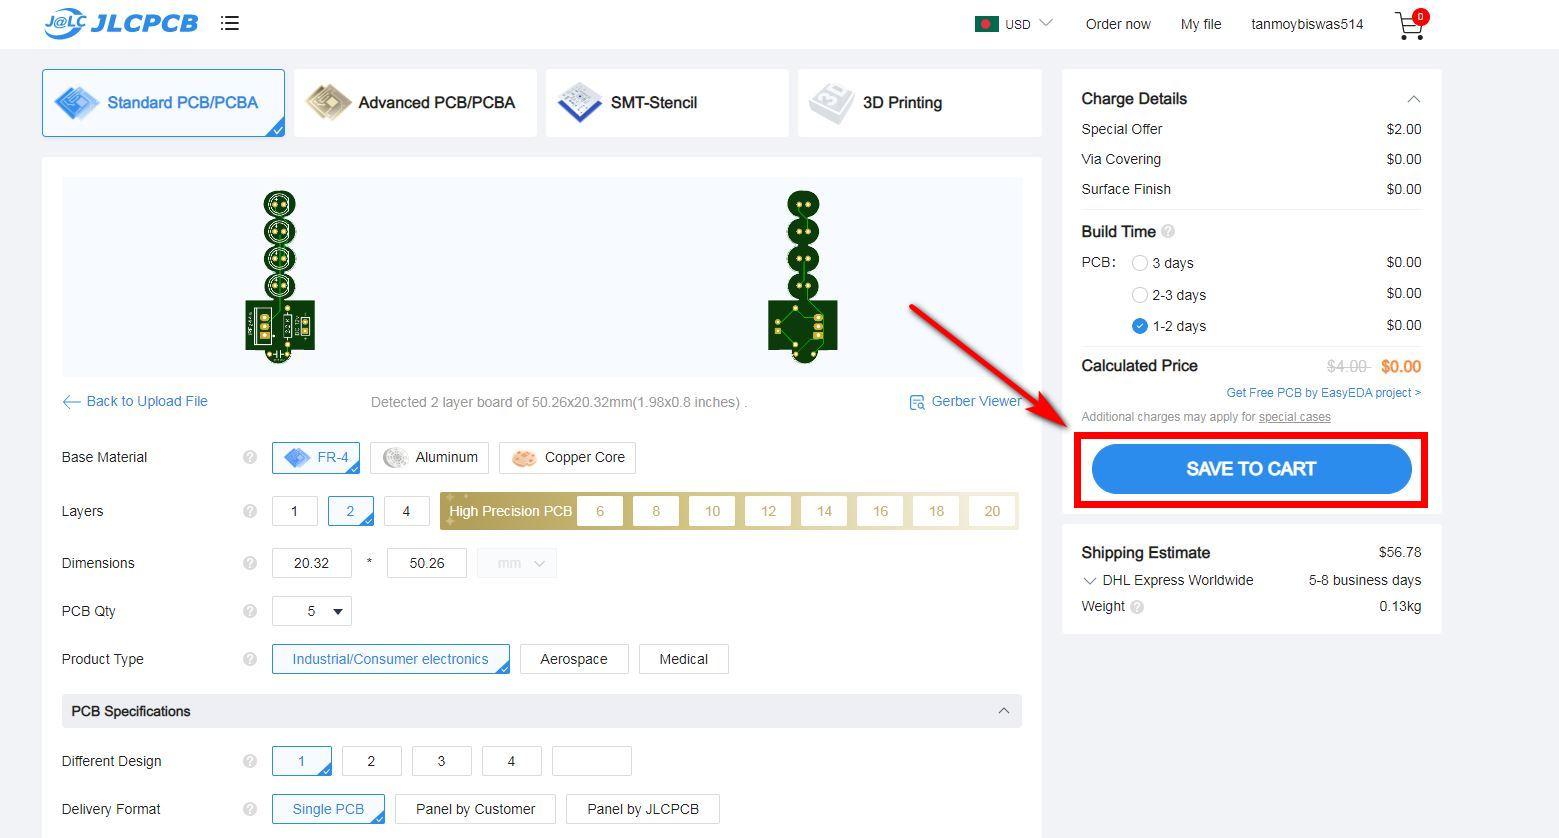Select 8 layer High Precision PCB
1559x838 pixels.
click(656, 511)
